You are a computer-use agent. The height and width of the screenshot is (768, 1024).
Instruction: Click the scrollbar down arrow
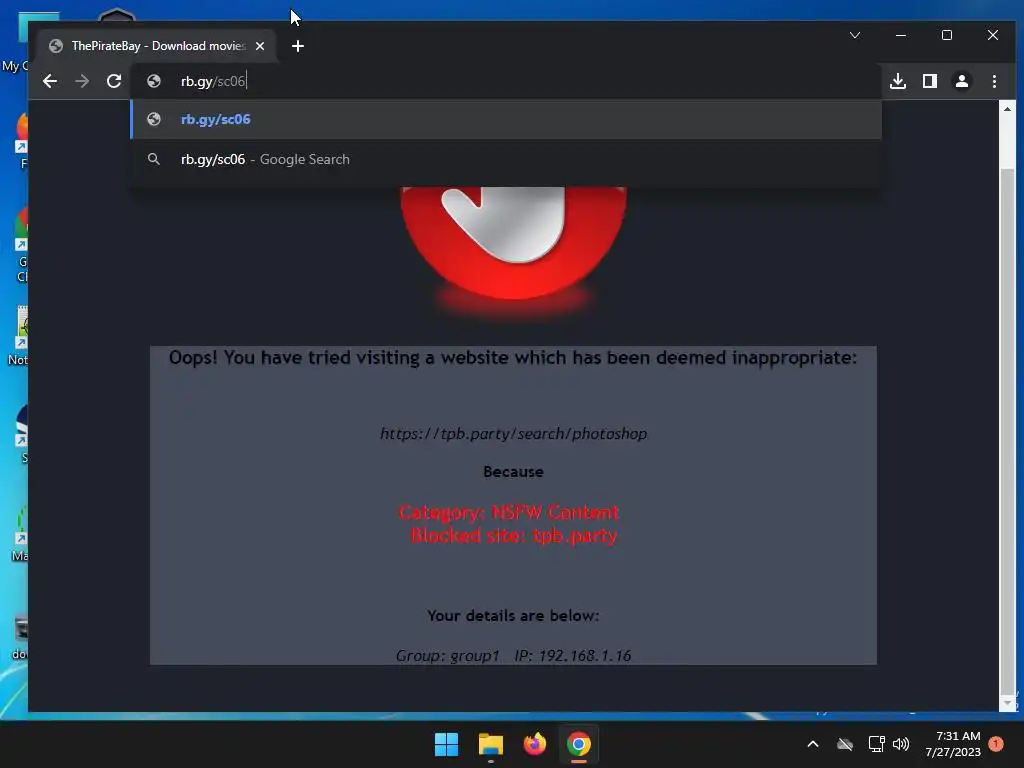[x=1007, y=703]
